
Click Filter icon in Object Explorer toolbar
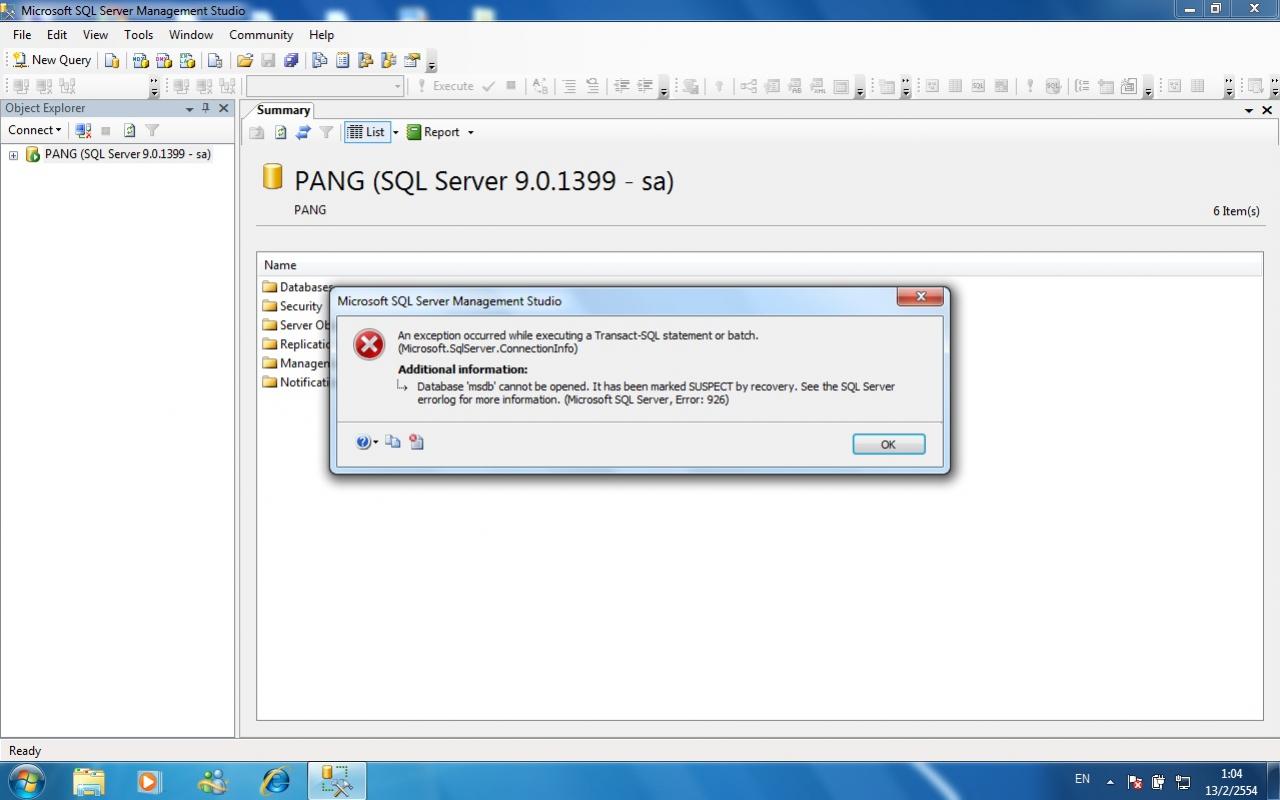pyautogui.click(x=152, y=130)
